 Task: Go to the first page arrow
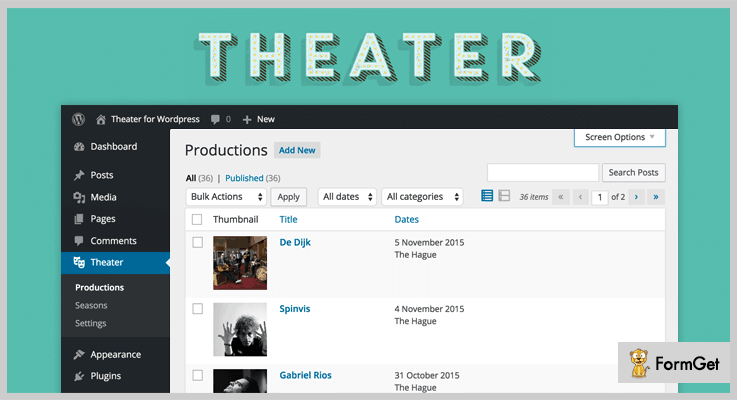561,197
